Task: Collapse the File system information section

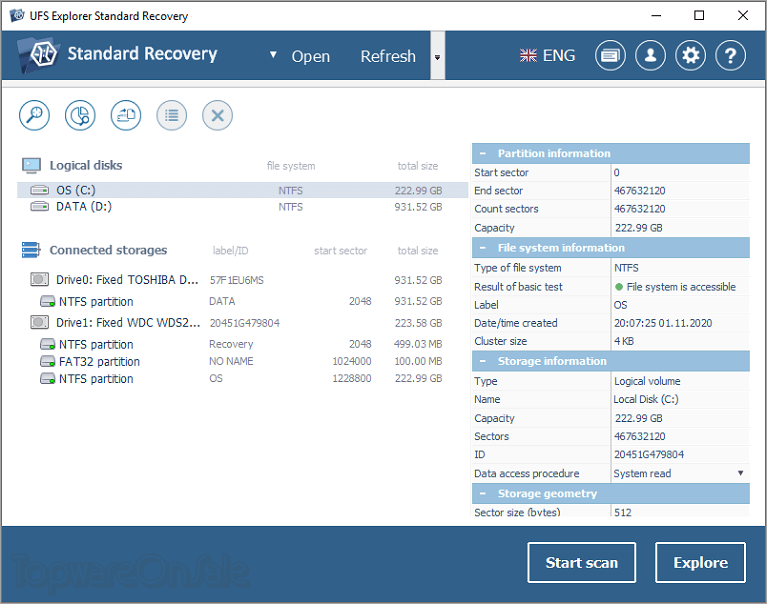Action: pyautogui.click(x=482, y=248)
